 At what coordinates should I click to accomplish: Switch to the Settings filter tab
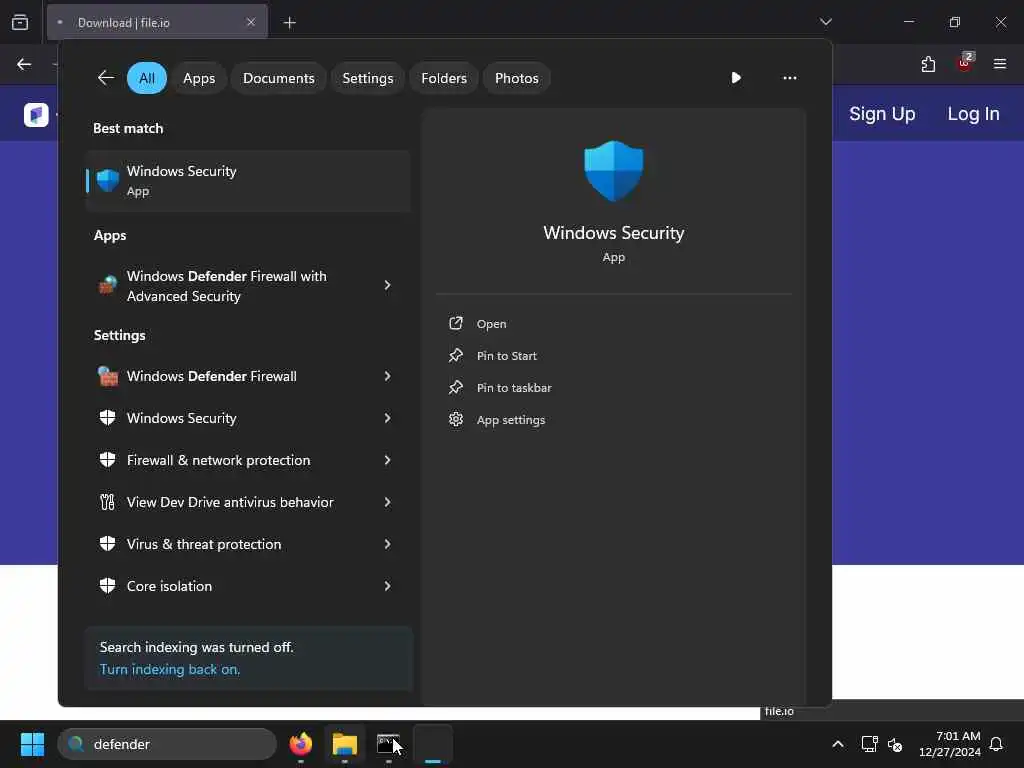click(368, 78)
